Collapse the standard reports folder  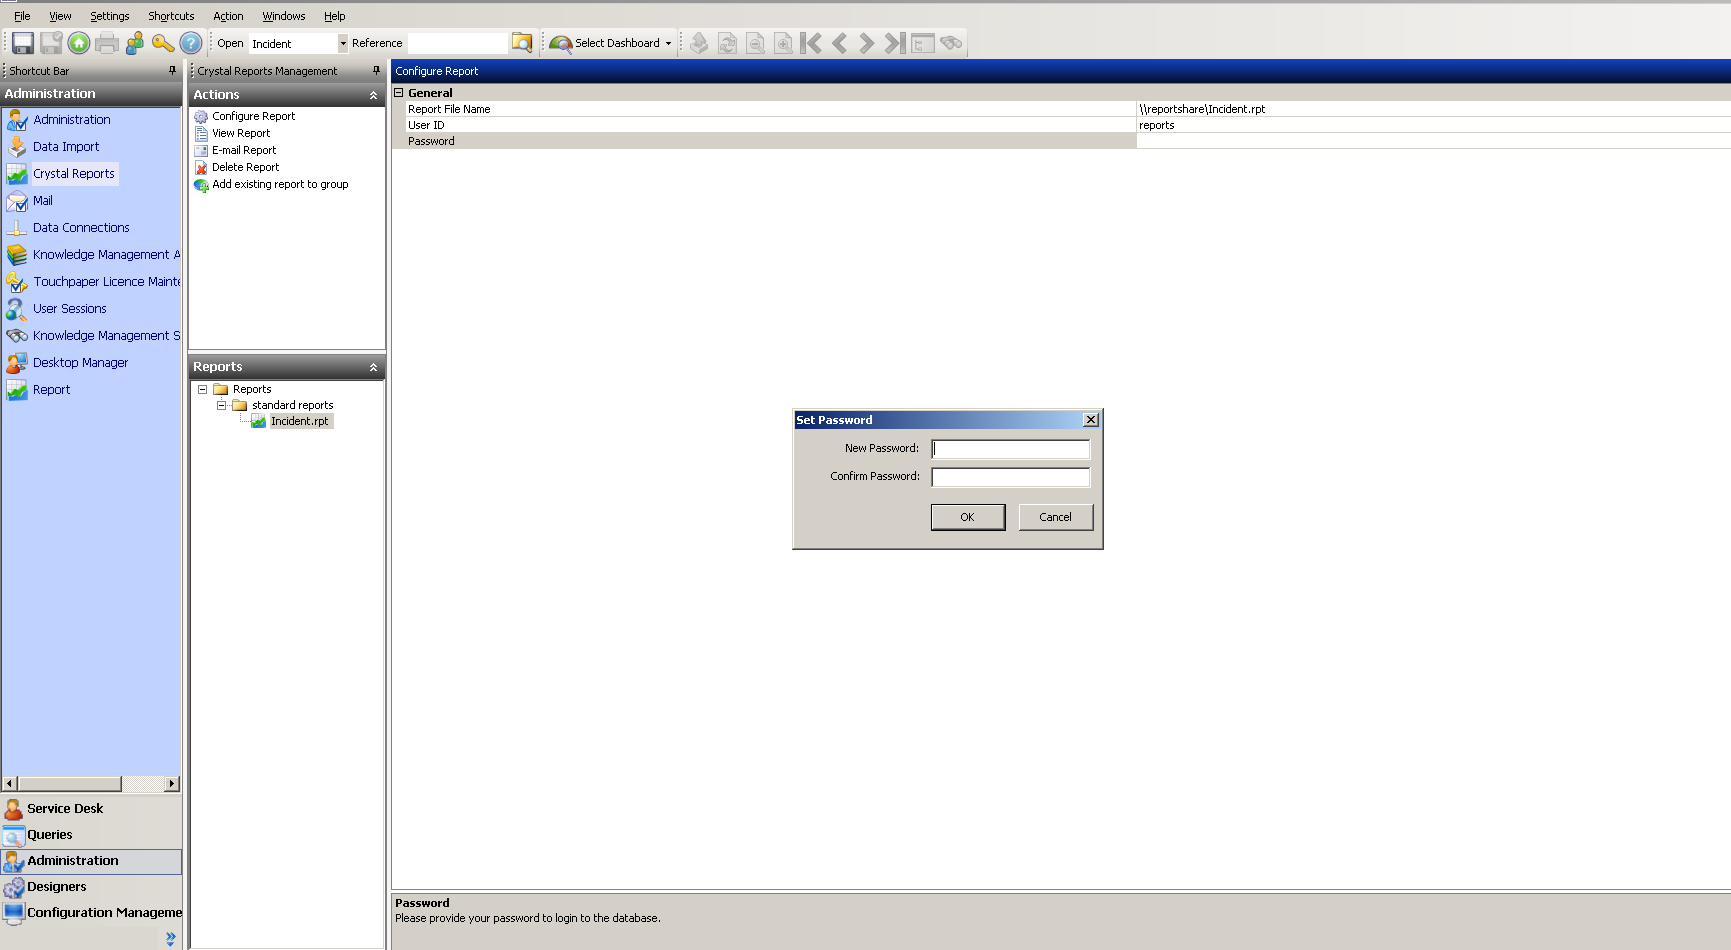[x=221, y=405]
